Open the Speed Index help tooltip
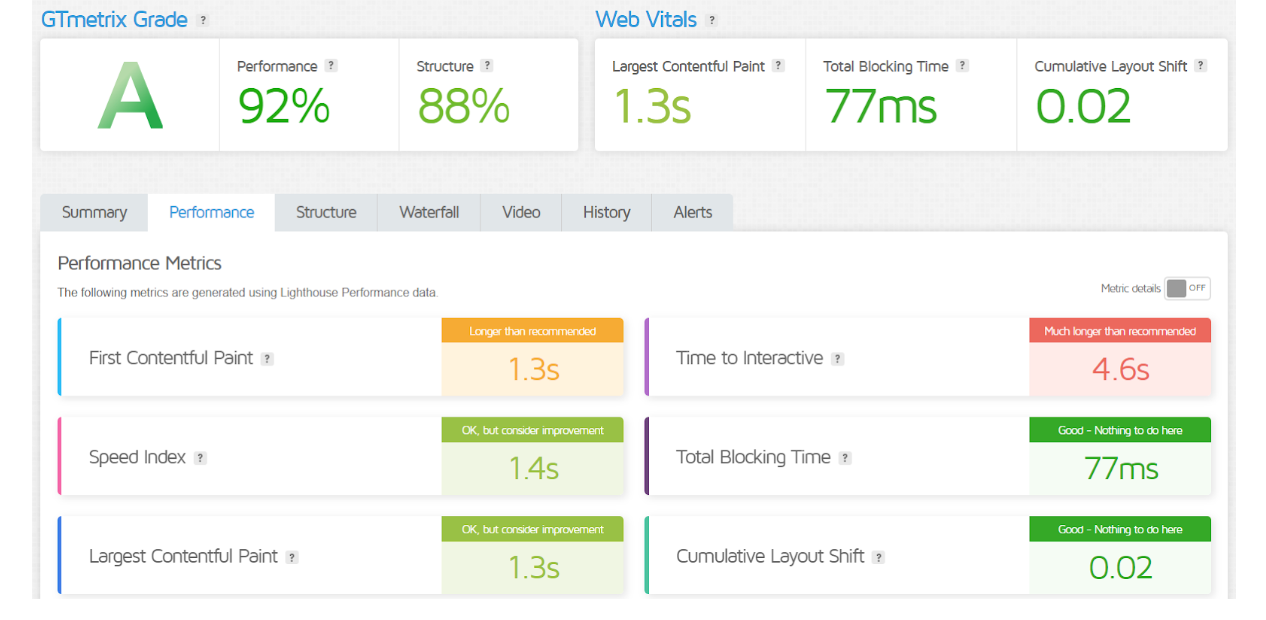Viewport: 1266px width, 620px height. point(200,457)
